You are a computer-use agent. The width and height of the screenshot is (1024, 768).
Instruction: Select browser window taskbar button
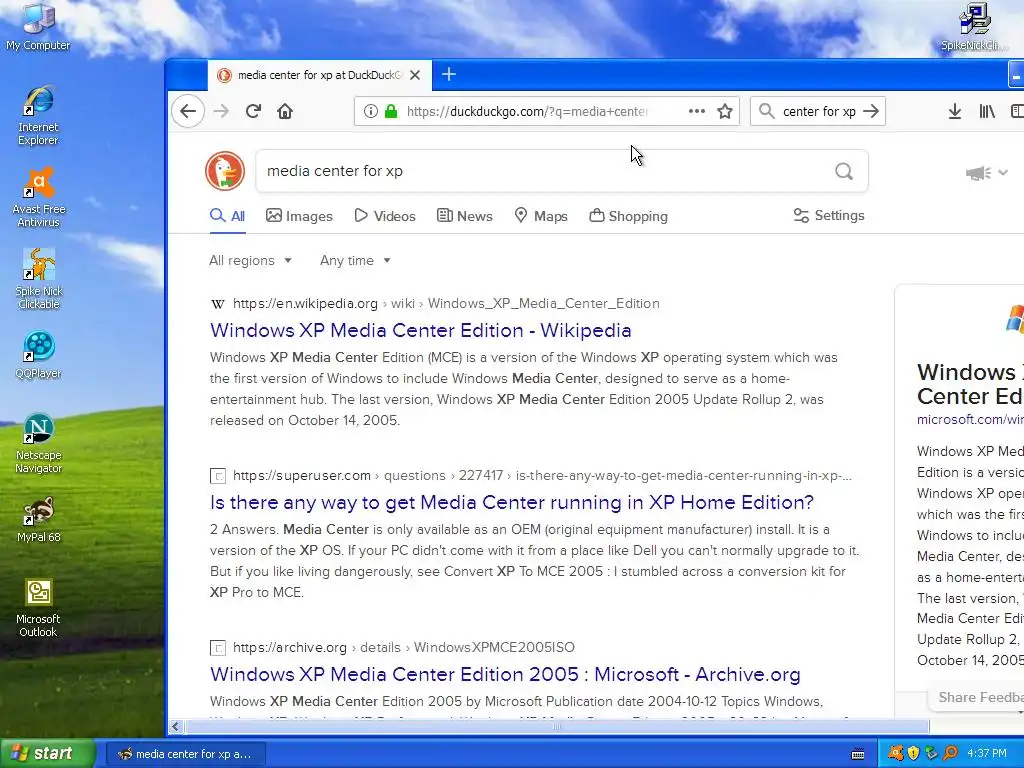(x=185, y=754)
